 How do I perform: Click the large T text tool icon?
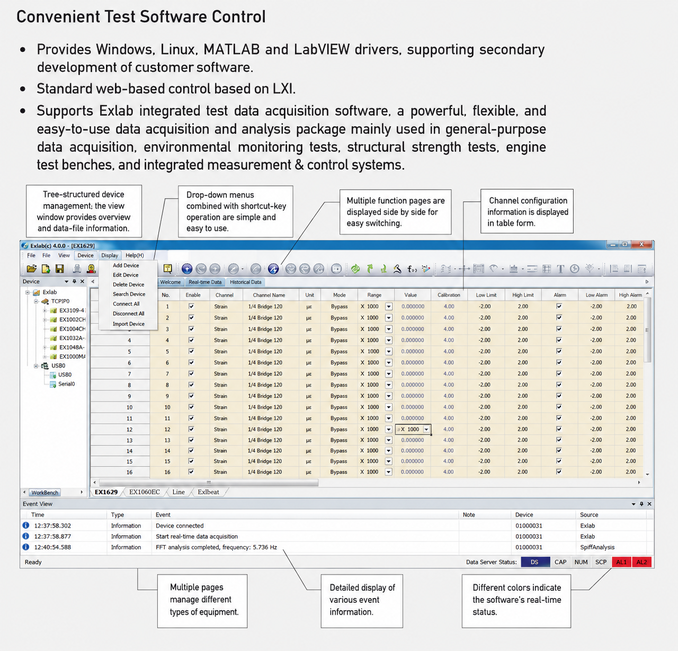tap(560, 269)
